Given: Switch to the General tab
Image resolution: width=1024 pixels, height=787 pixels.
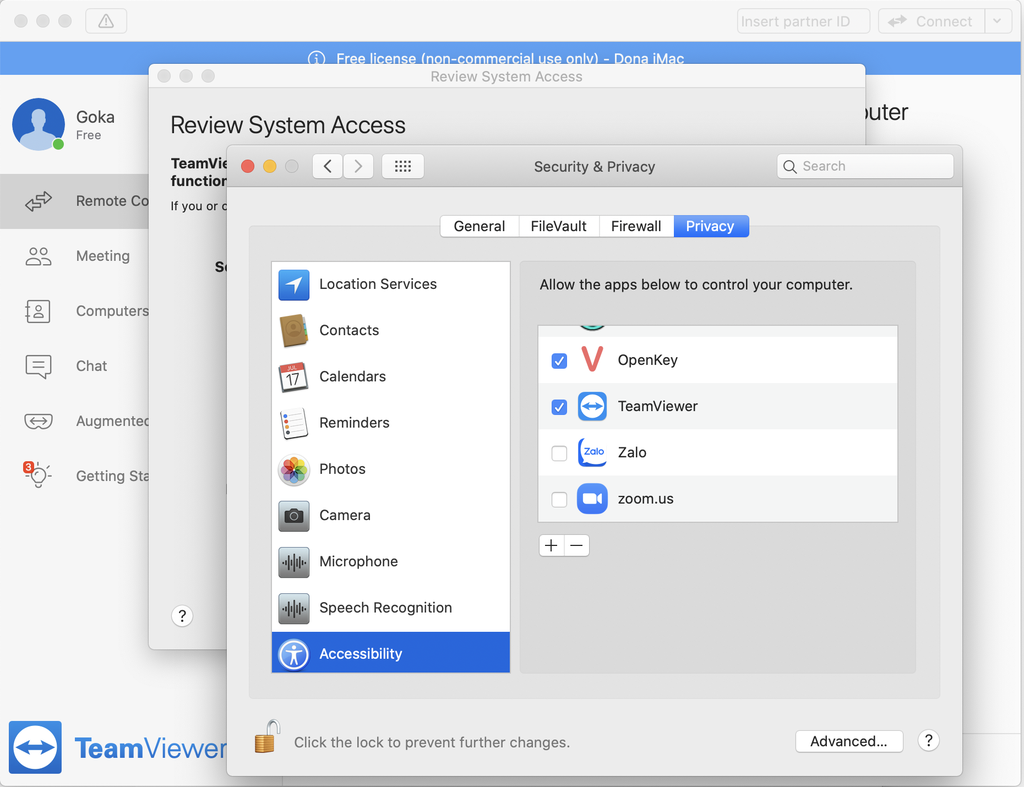Looking at the screenshot, I should 479,226.
